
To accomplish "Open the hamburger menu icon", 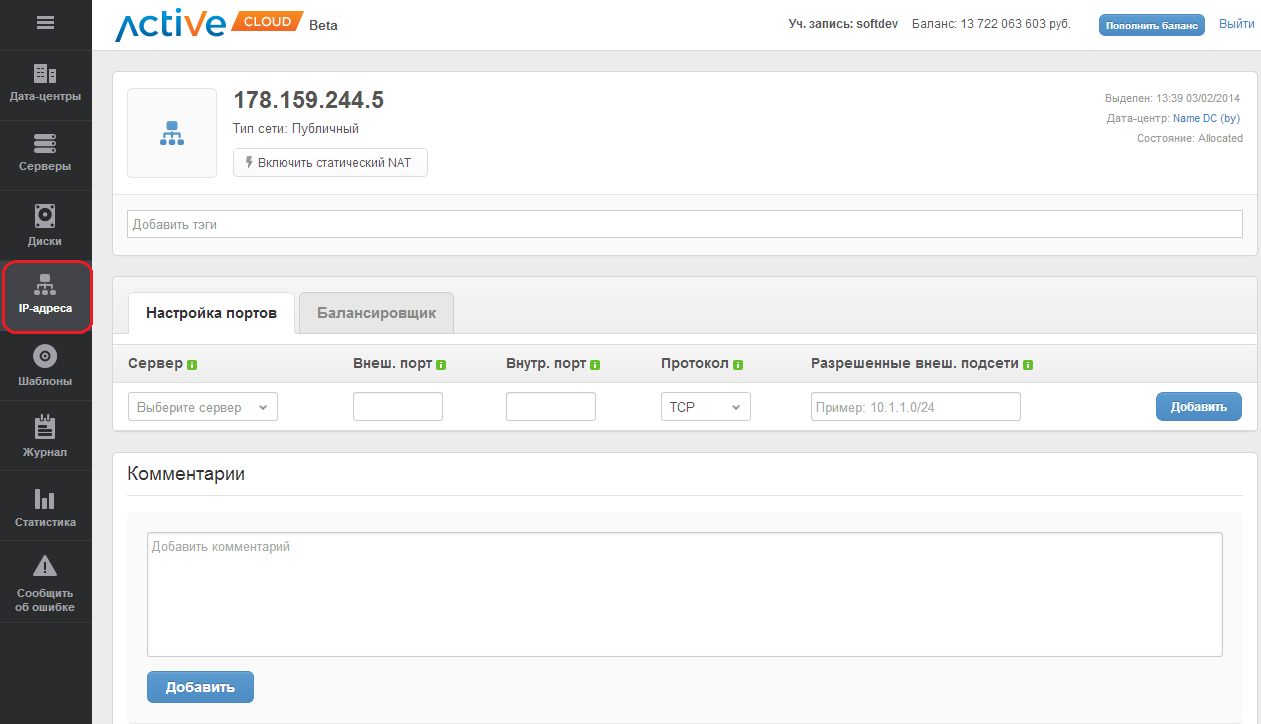I will click(45, 23).
